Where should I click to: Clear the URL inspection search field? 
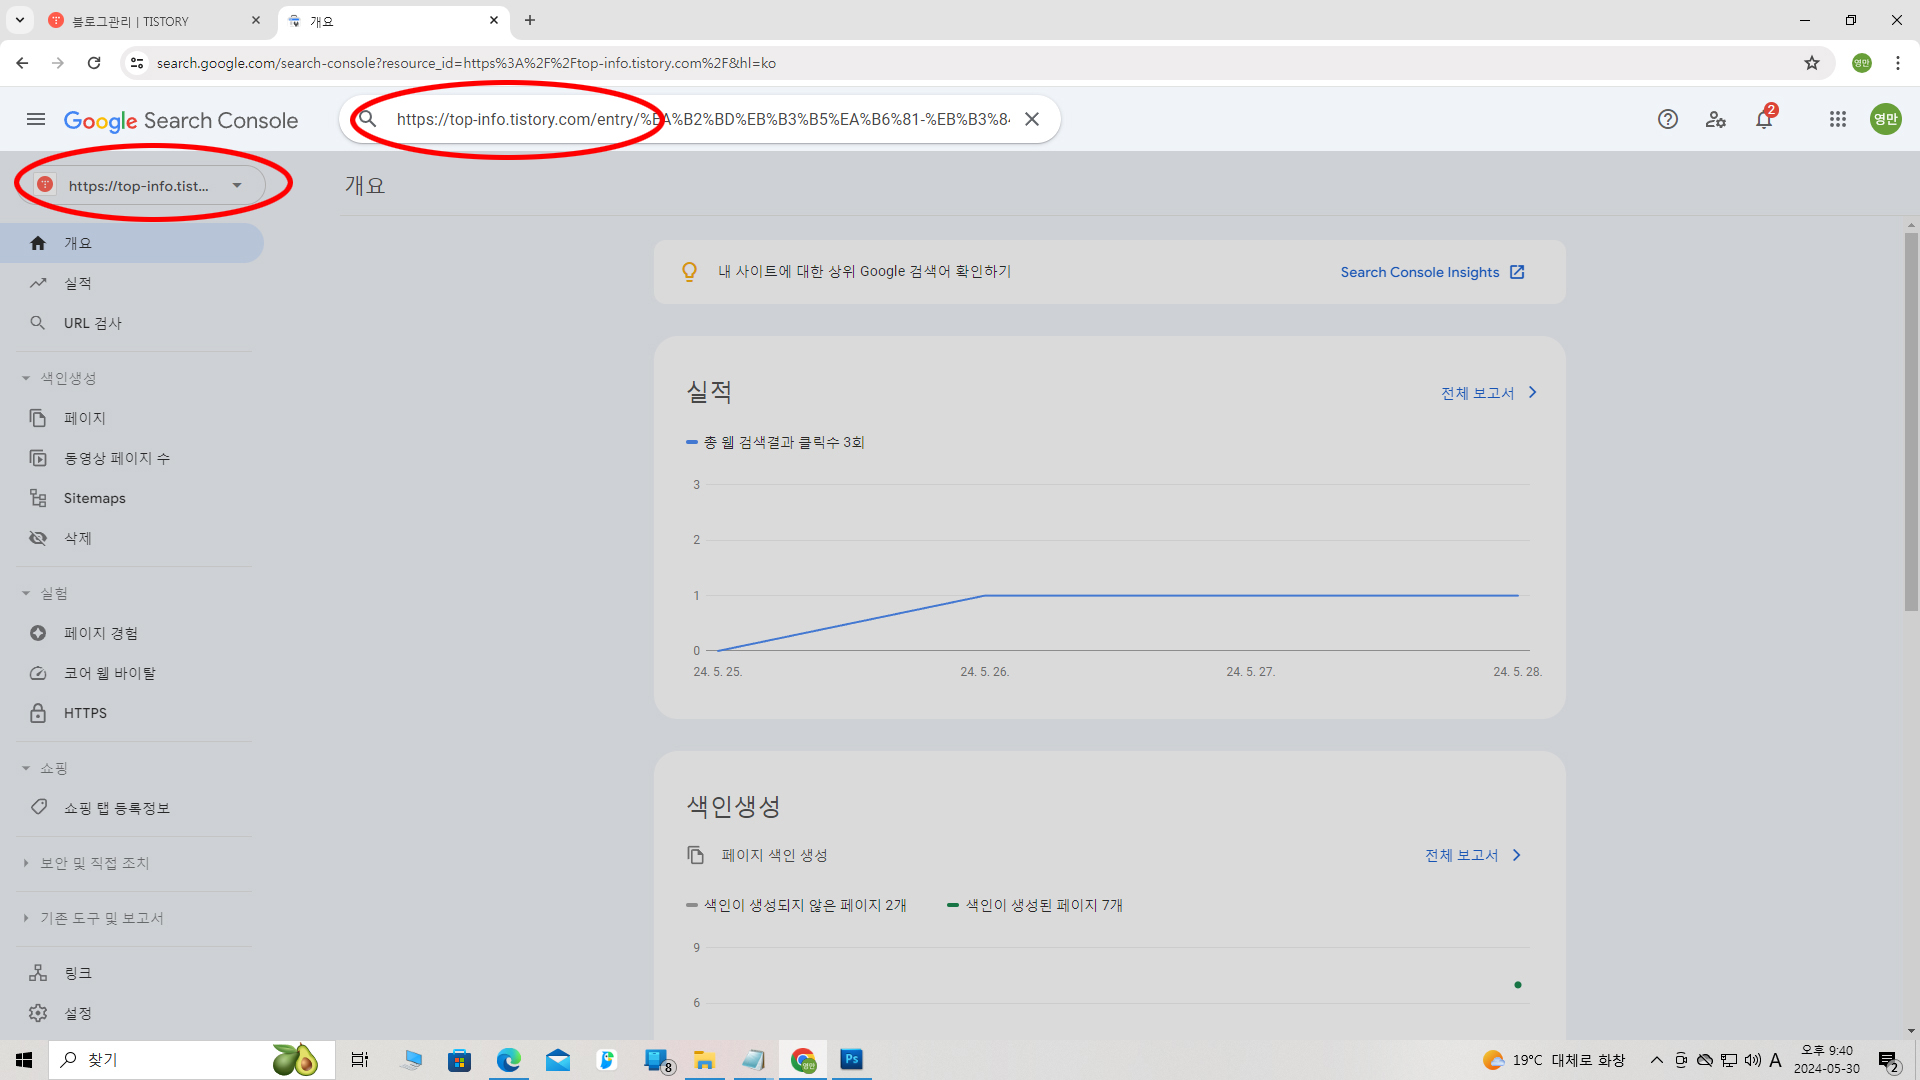click(1032, 119)
